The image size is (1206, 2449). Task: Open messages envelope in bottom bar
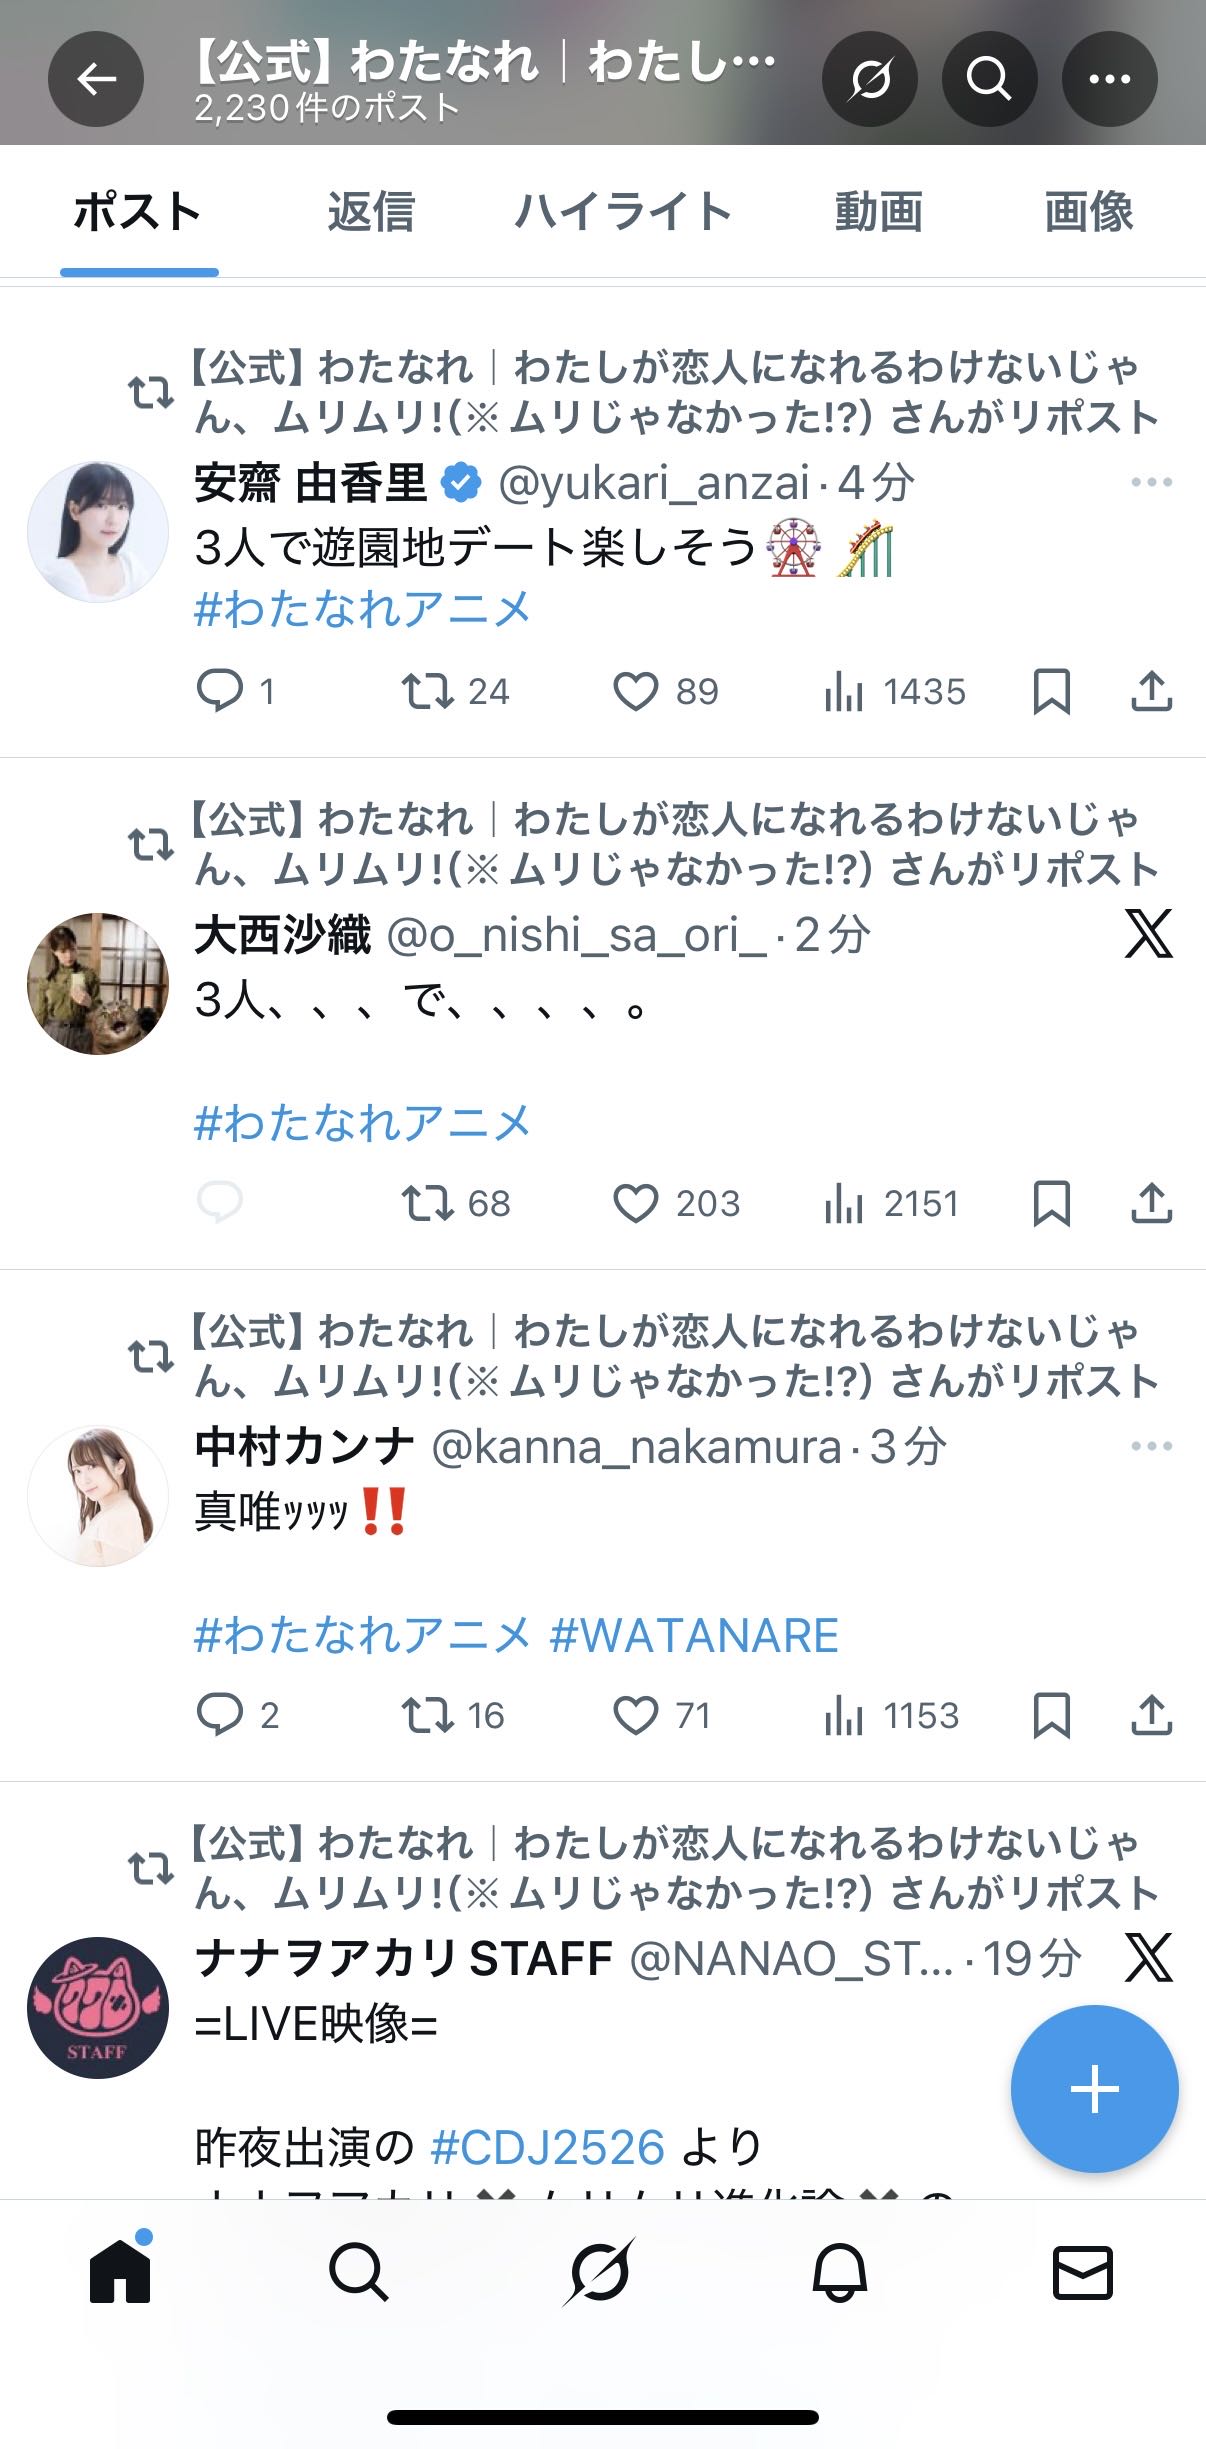(1082, 2273)
